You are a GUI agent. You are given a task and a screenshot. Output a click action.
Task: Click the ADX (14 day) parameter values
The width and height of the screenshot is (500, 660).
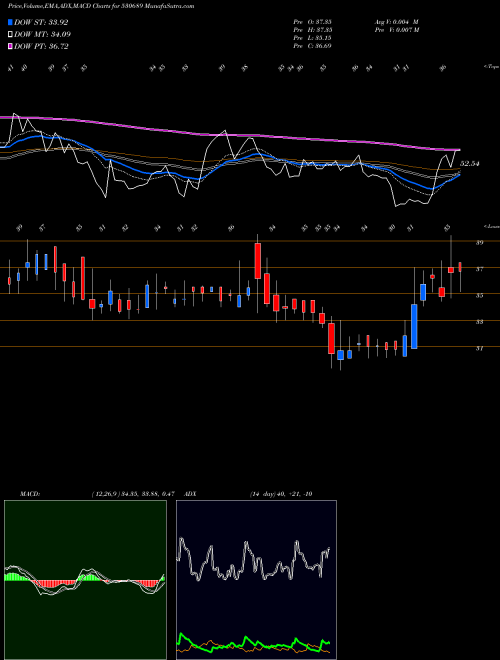tap(281, 494)
